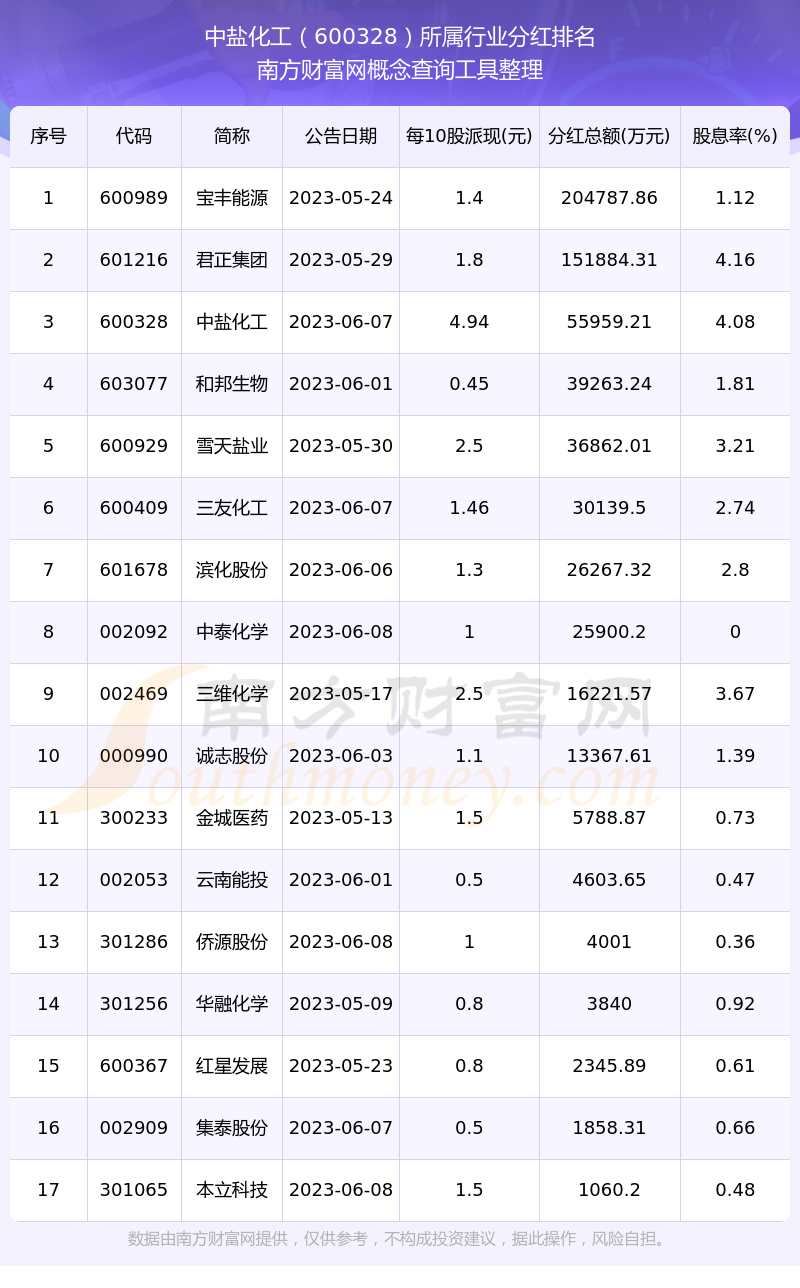
Task: Click per-10-share payout 0.45
Action: (x=469, y=384)
